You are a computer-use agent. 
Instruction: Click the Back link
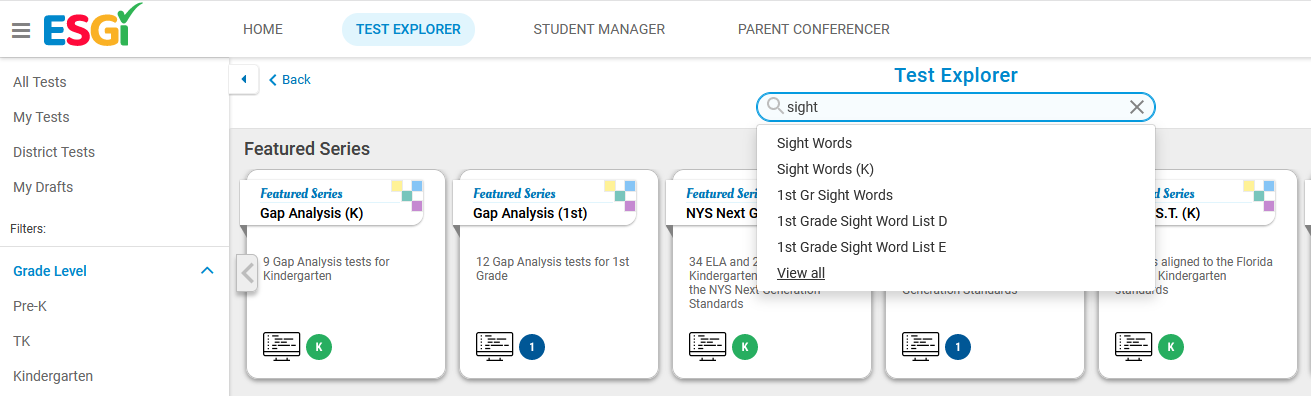[x=290, y=80]
